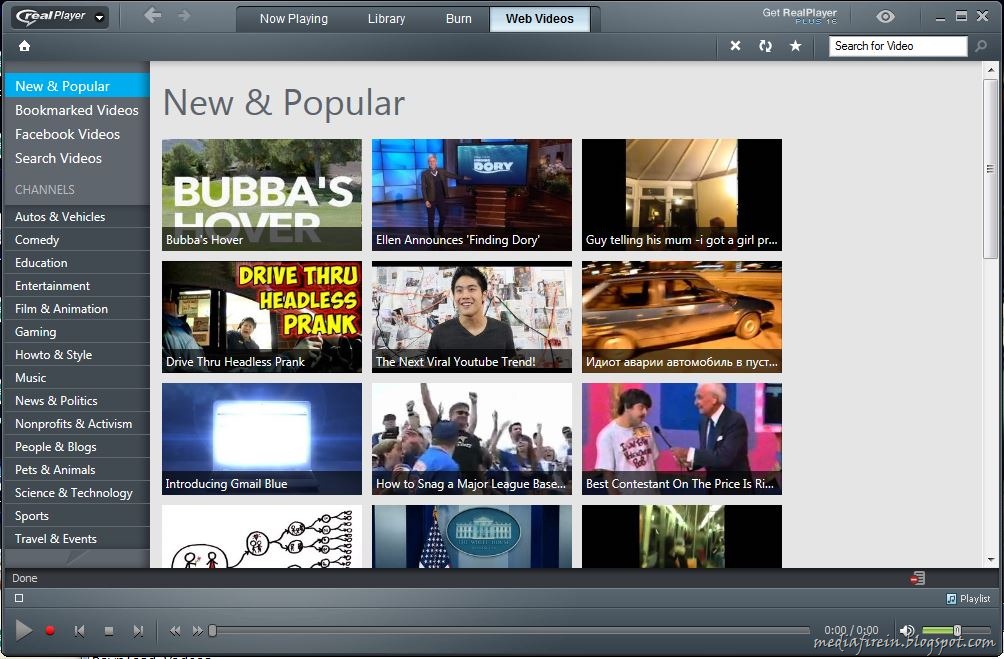Click the home icon below the RealPlayer logo
Image resolution: width=1004 pixels, height=659 pixels.
23,45
